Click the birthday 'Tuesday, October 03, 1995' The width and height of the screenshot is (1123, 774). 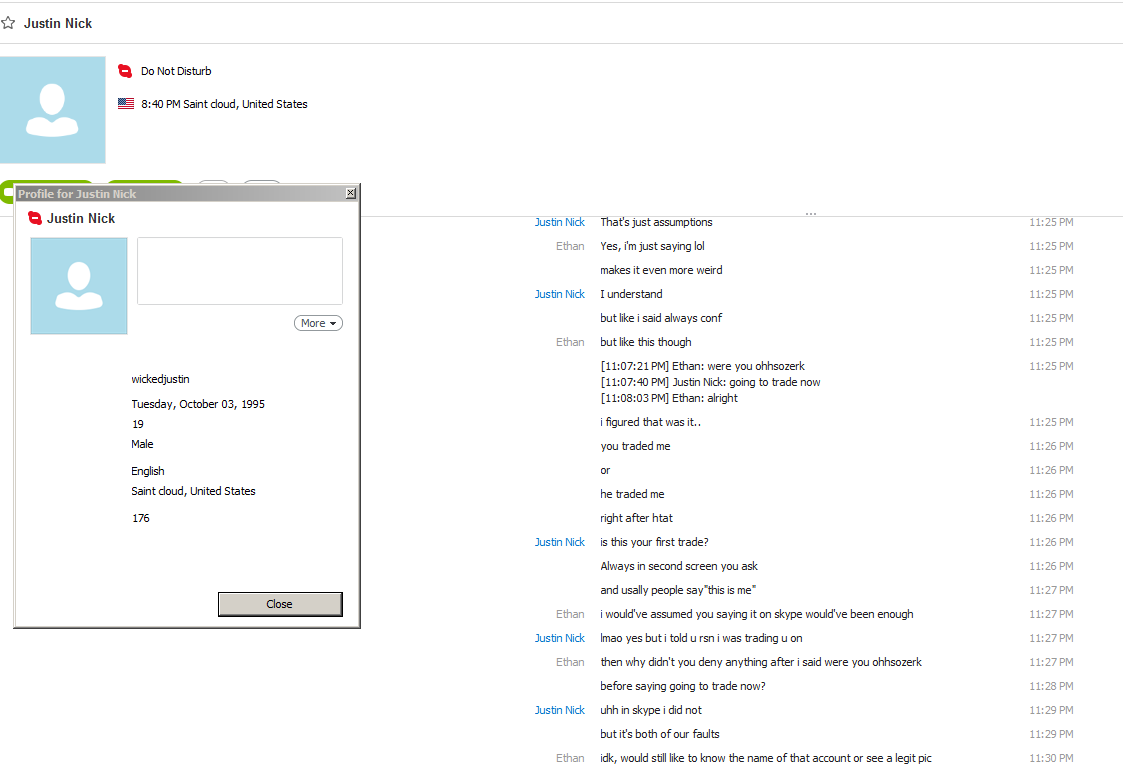tap(198, 404)
